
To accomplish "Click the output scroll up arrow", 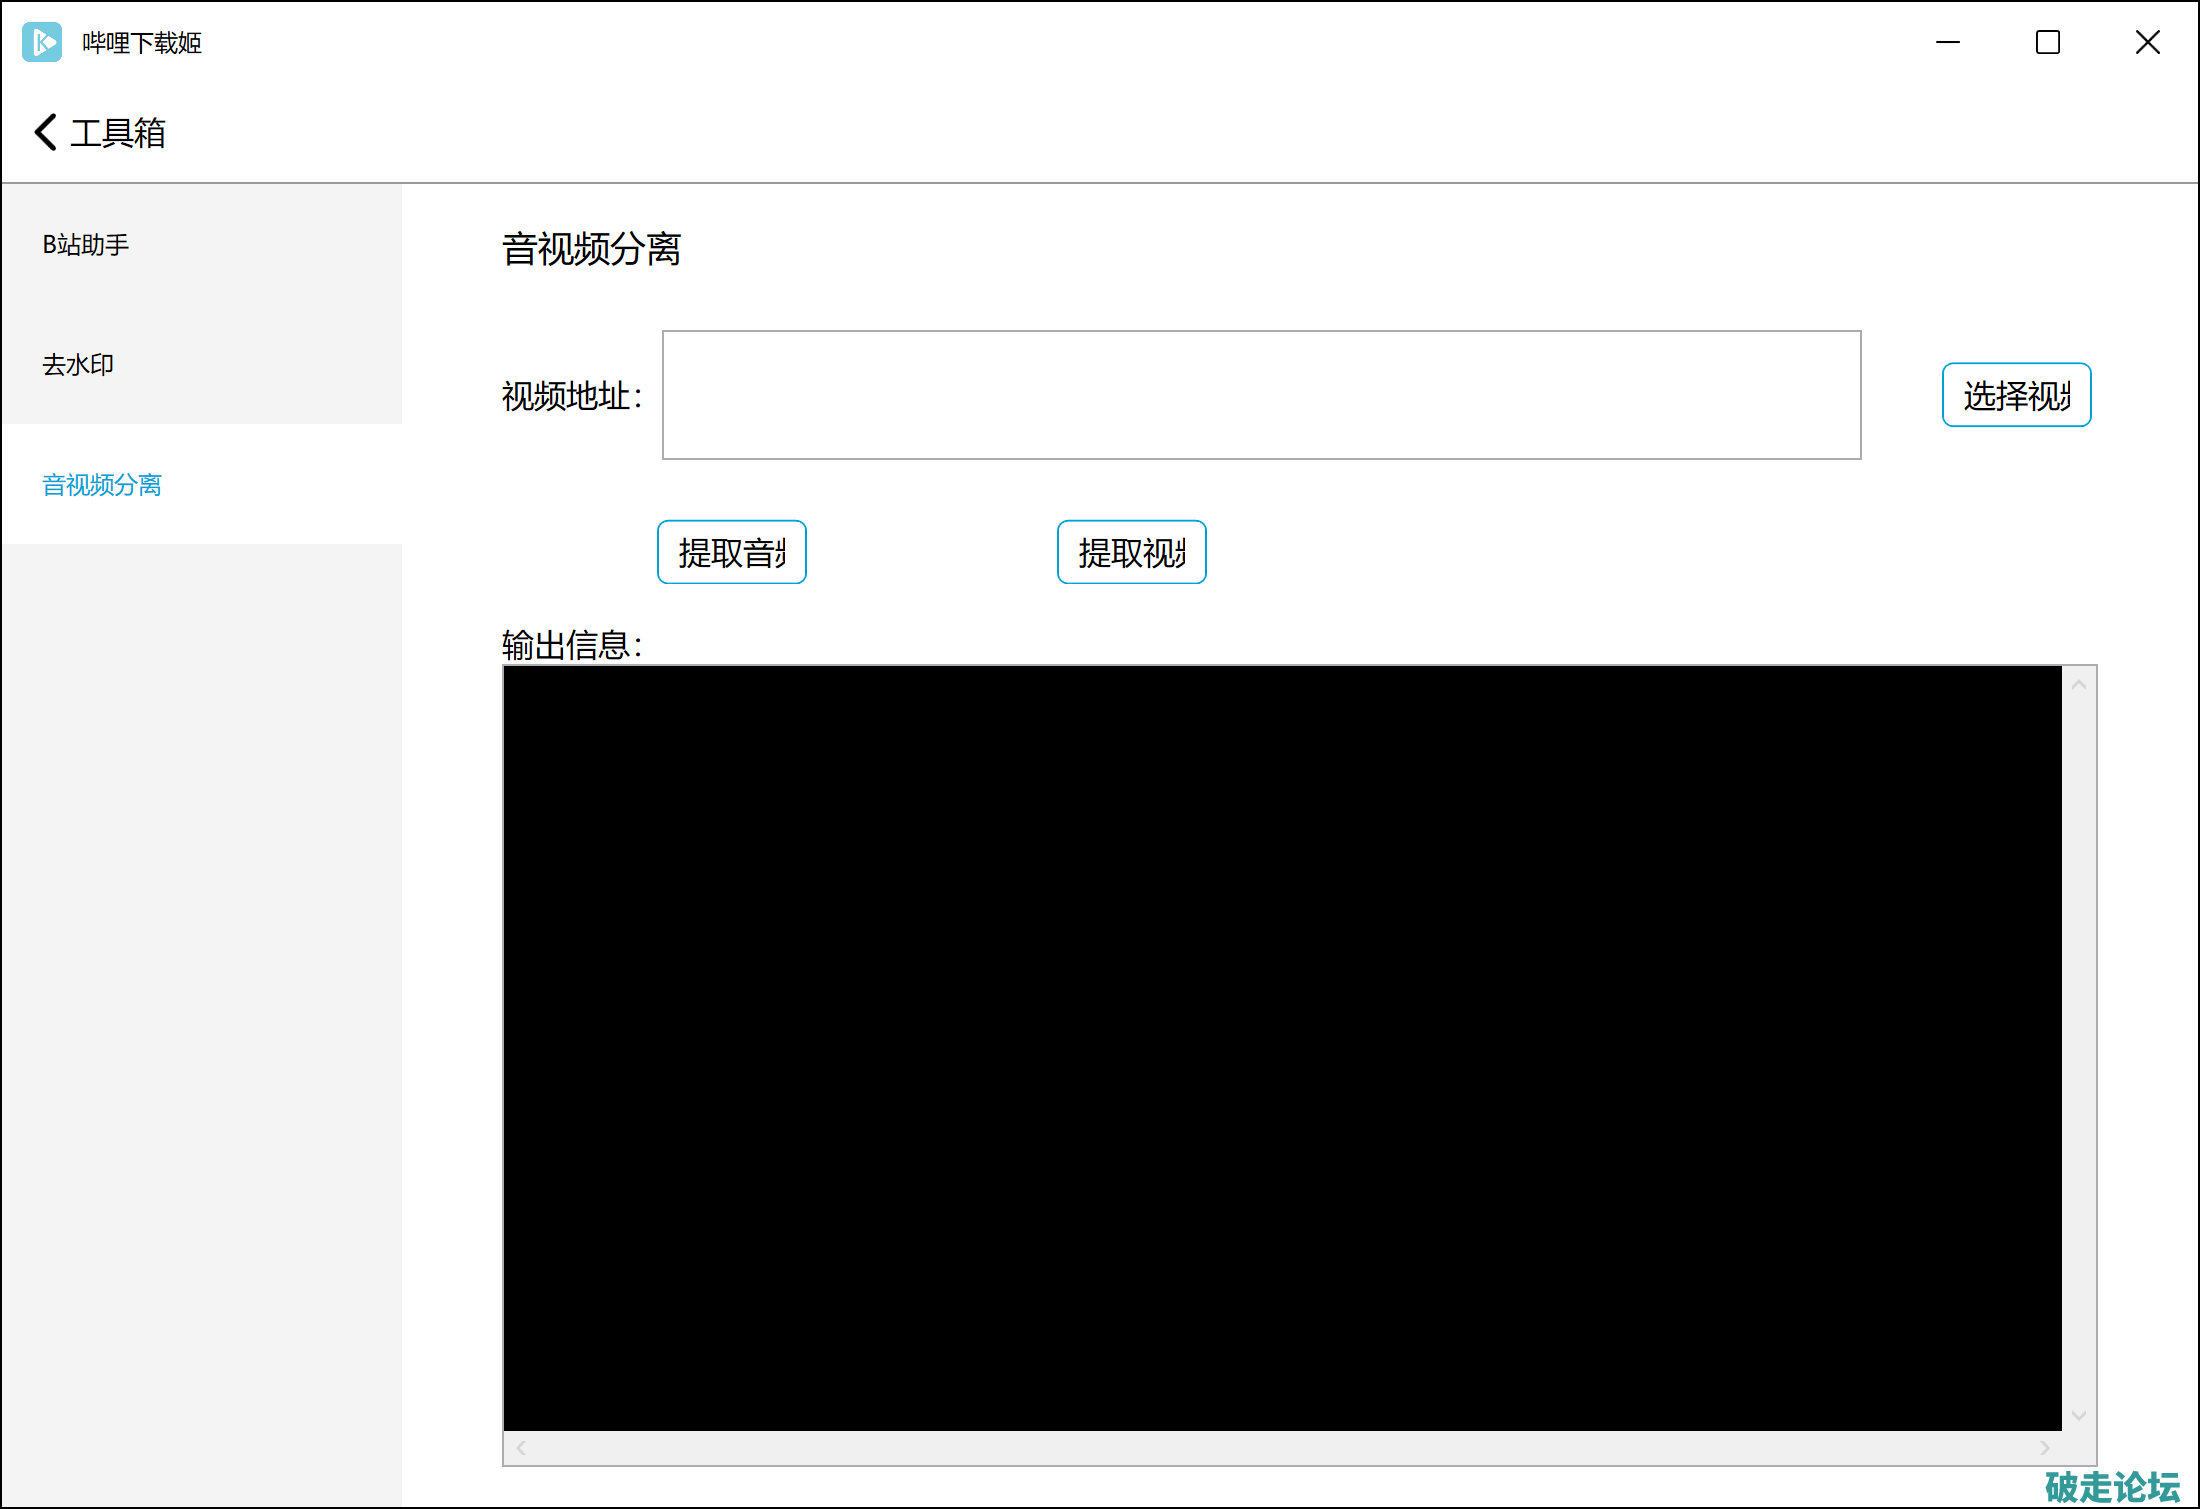I will click(x=2079, y=685).
